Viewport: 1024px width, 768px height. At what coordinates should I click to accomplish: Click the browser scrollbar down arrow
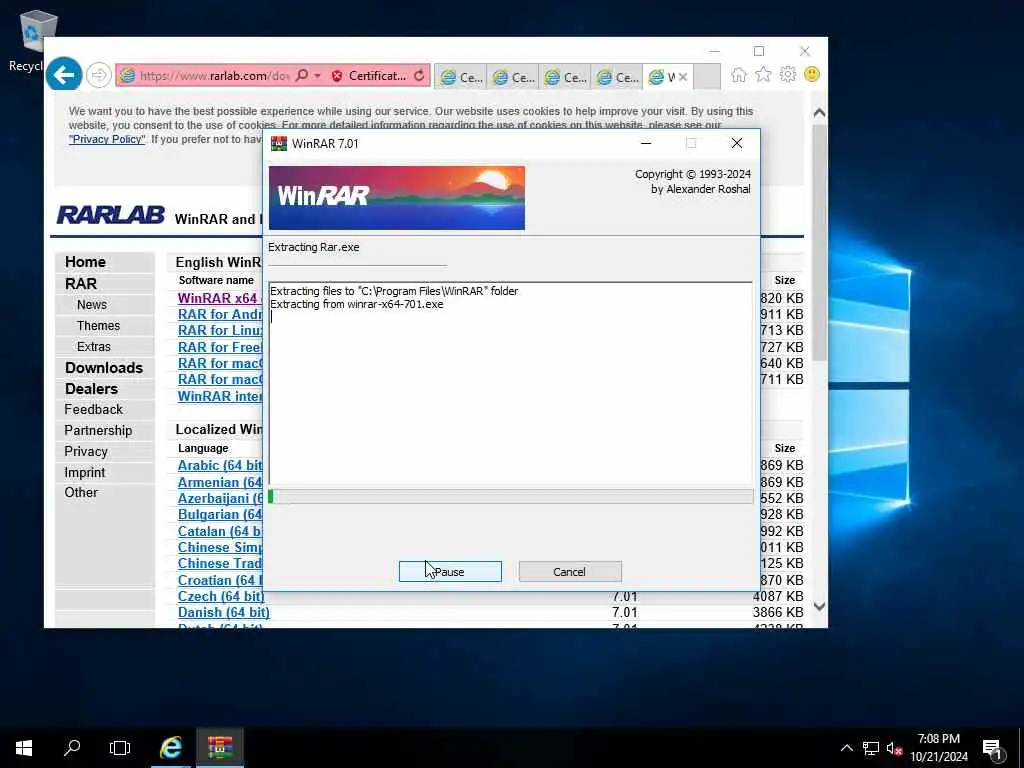point(819,607)
